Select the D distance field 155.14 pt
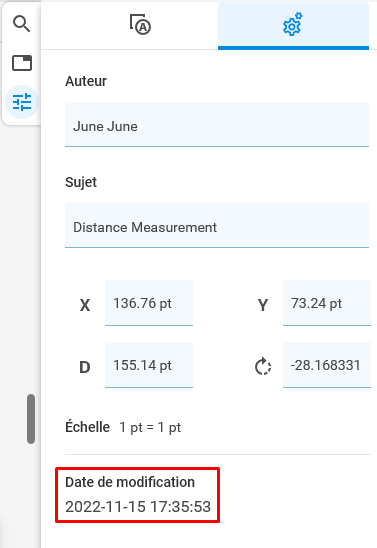The image size is (377, 548). pos(149,365)
